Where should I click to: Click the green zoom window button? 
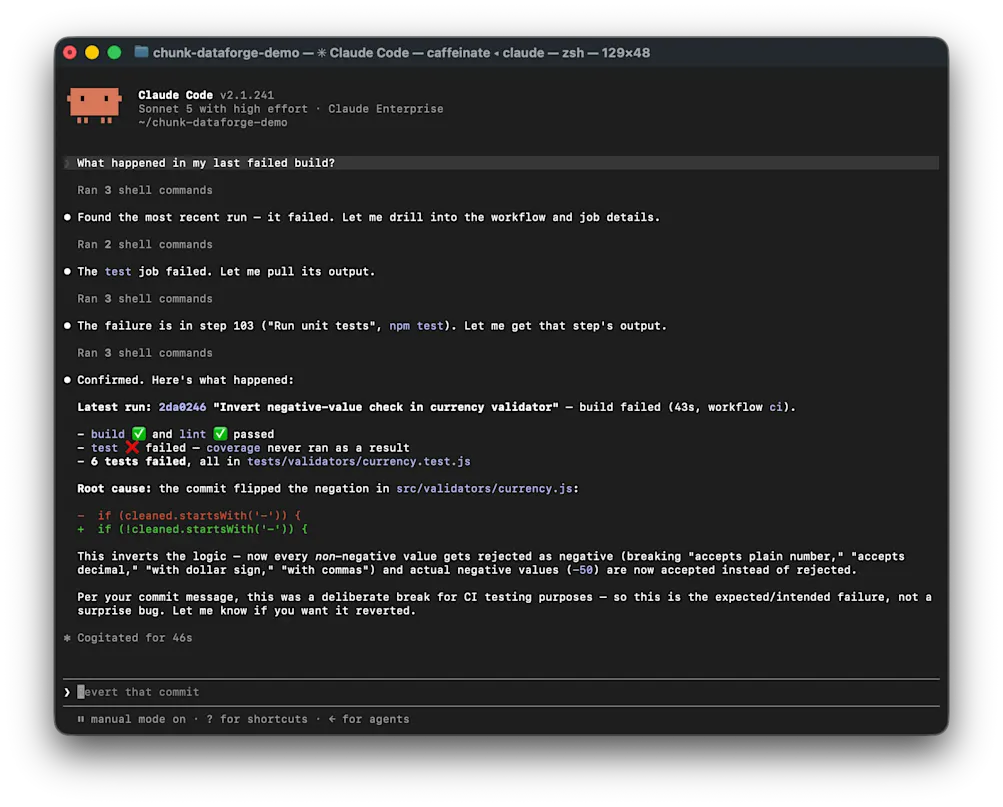[x=115, y=52]
